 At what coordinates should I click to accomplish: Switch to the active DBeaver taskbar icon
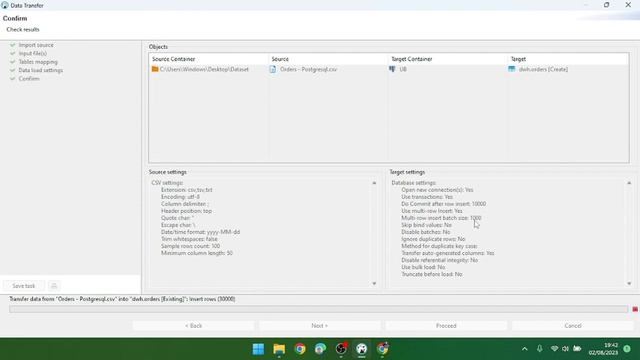tap(362, 349)
